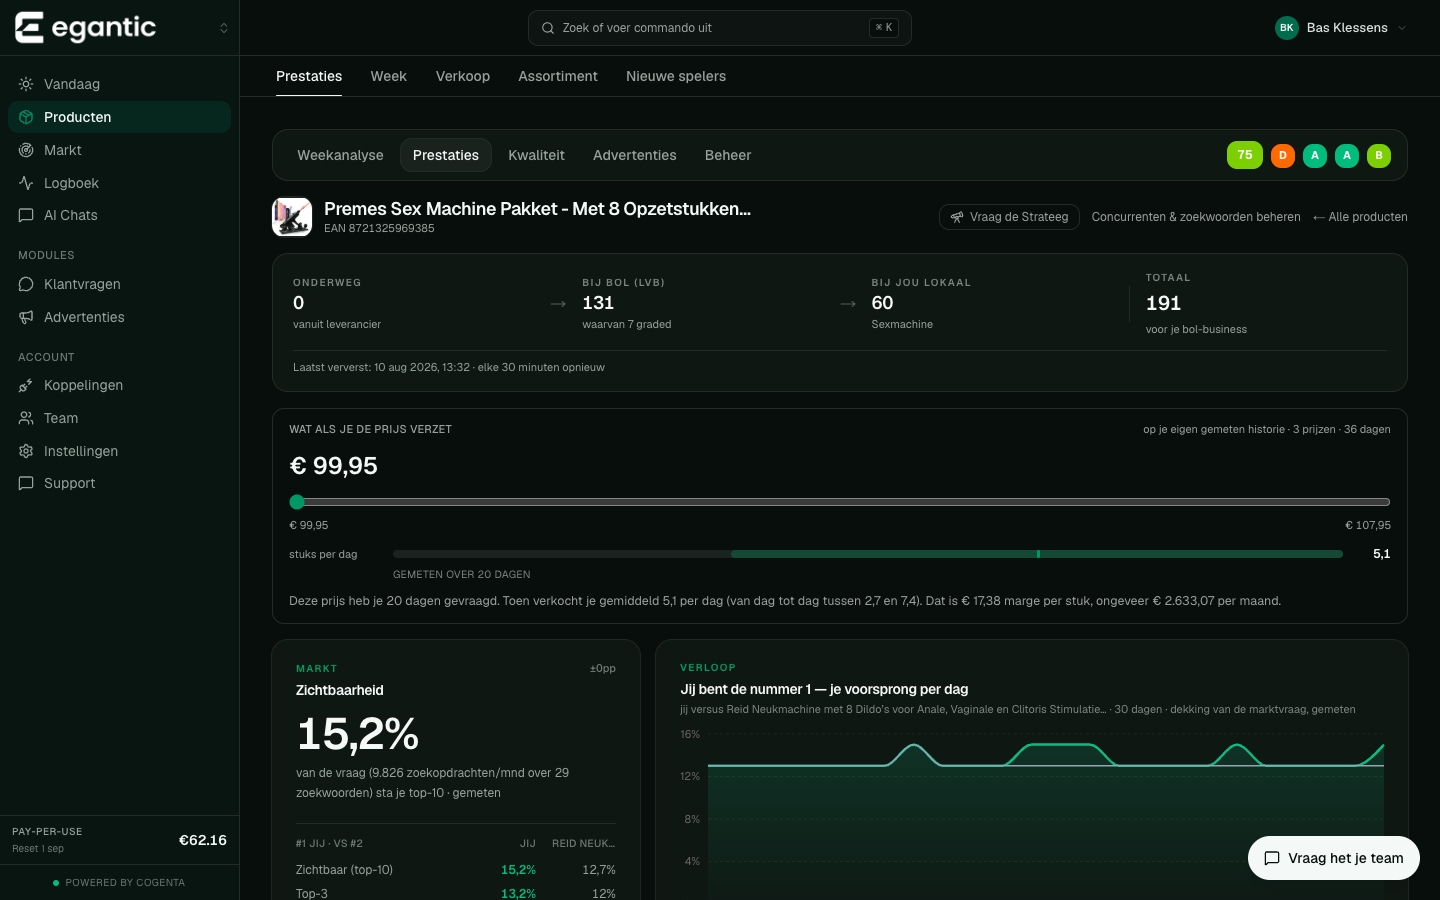
Task: Select the Advertenties sub-tab
Action: point(635,155)
